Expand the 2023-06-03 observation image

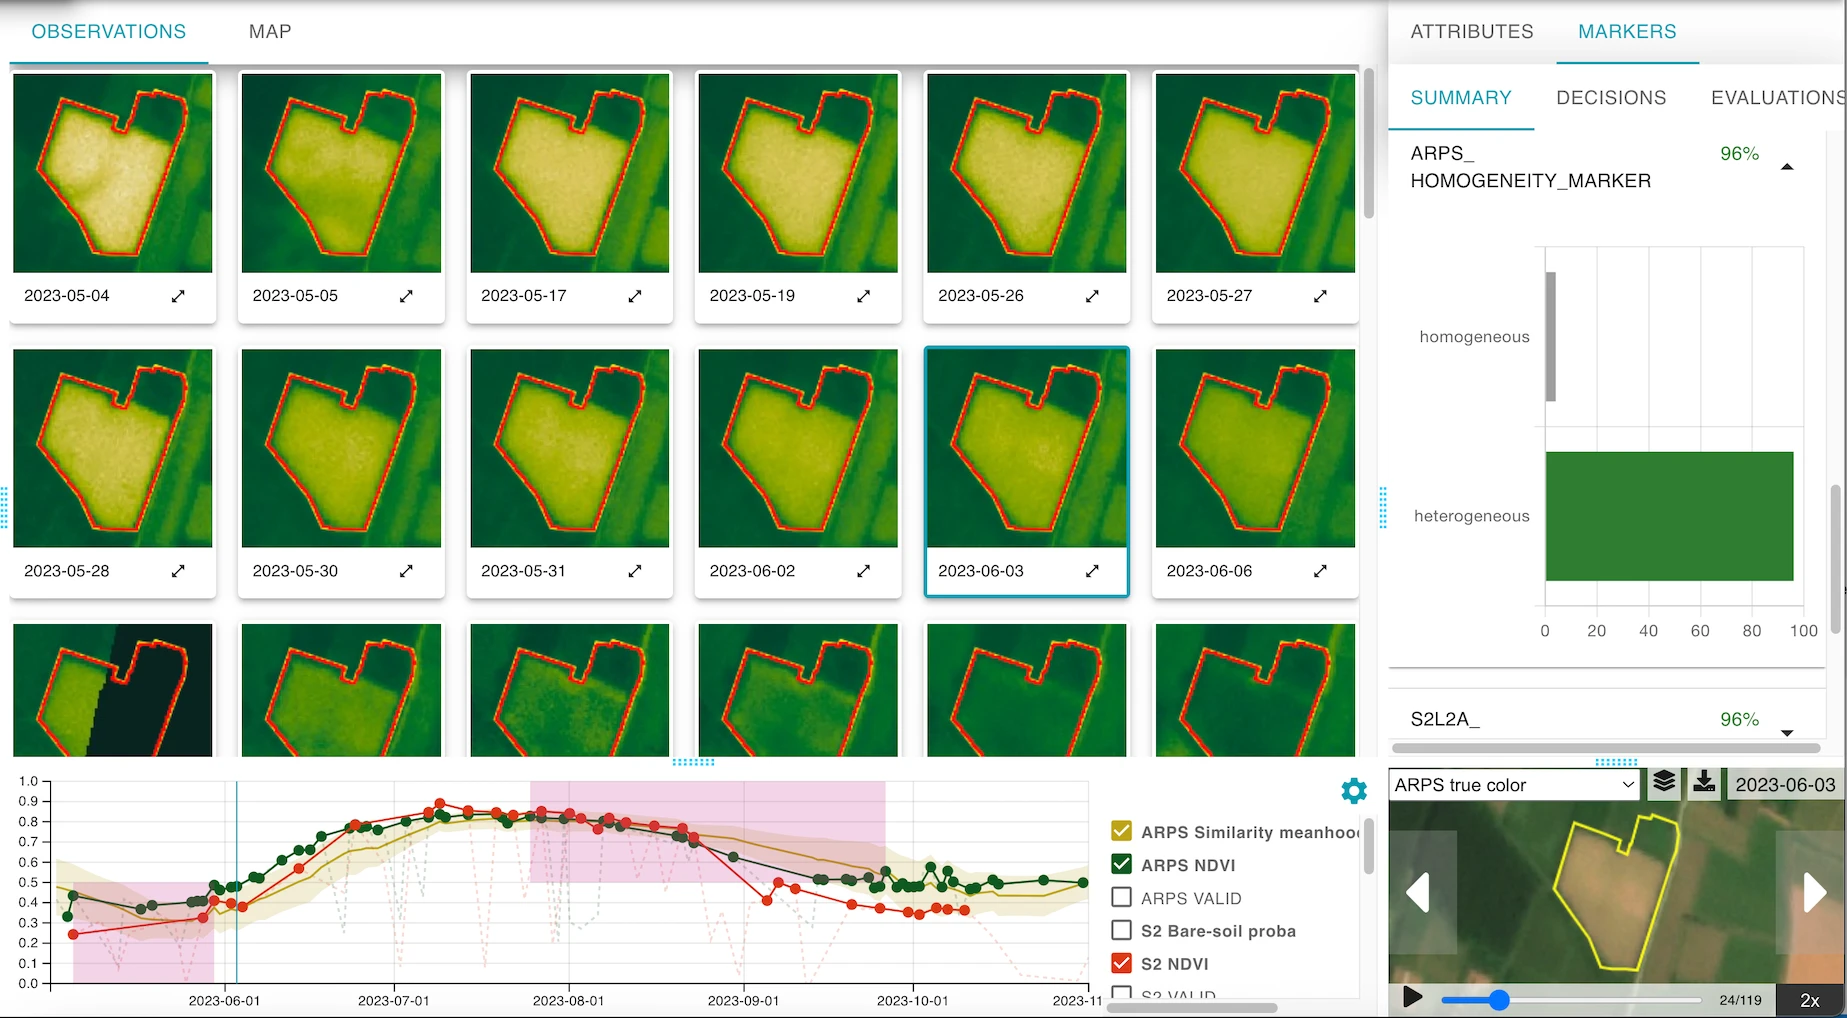(1092, 571)
